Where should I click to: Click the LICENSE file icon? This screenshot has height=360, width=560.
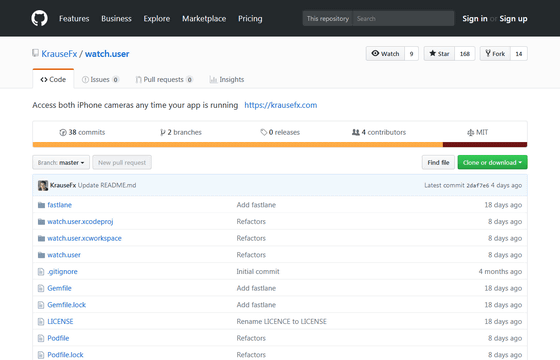click(41, 321)
